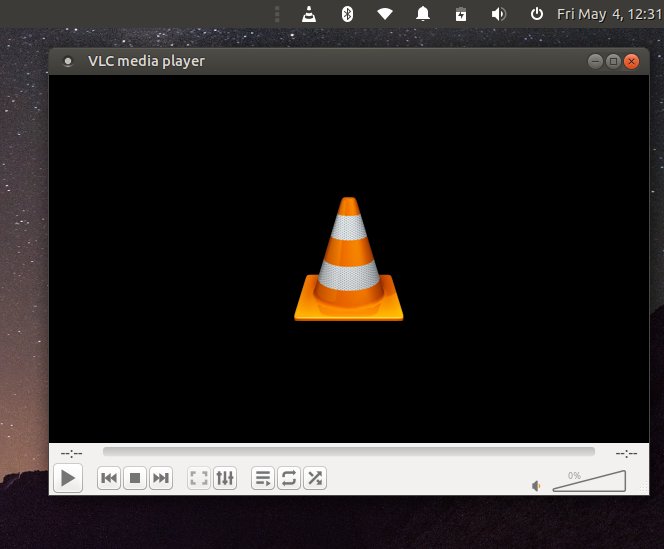Open the power session menu
Viewport: 664px width, 549px height.
[x=537, y=14]
